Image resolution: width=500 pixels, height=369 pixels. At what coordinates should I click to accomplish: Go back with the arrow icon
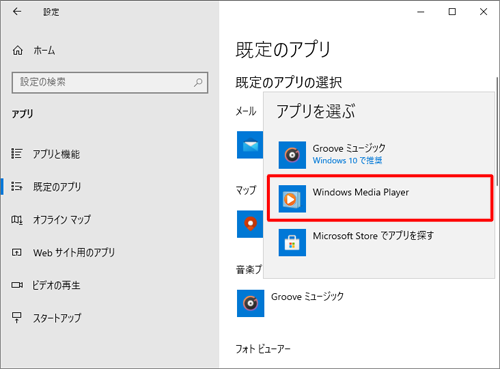(17, 12)
